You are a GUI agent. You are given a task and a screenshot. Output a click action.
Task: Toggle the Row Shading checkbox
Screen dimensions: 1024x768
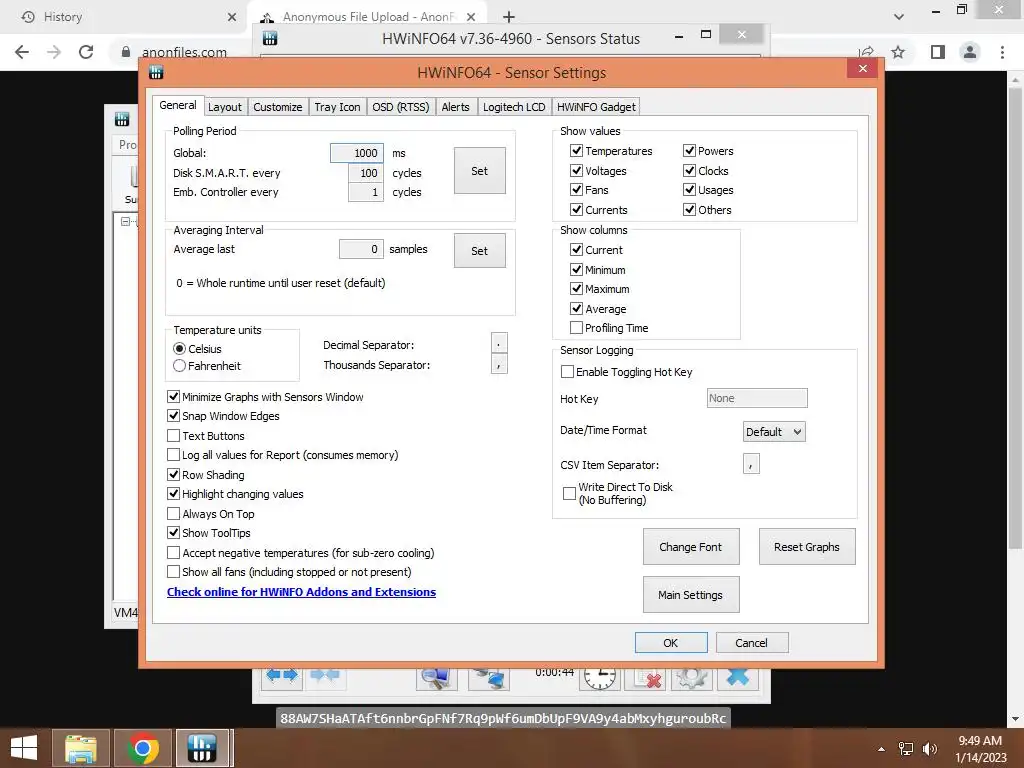173,474
